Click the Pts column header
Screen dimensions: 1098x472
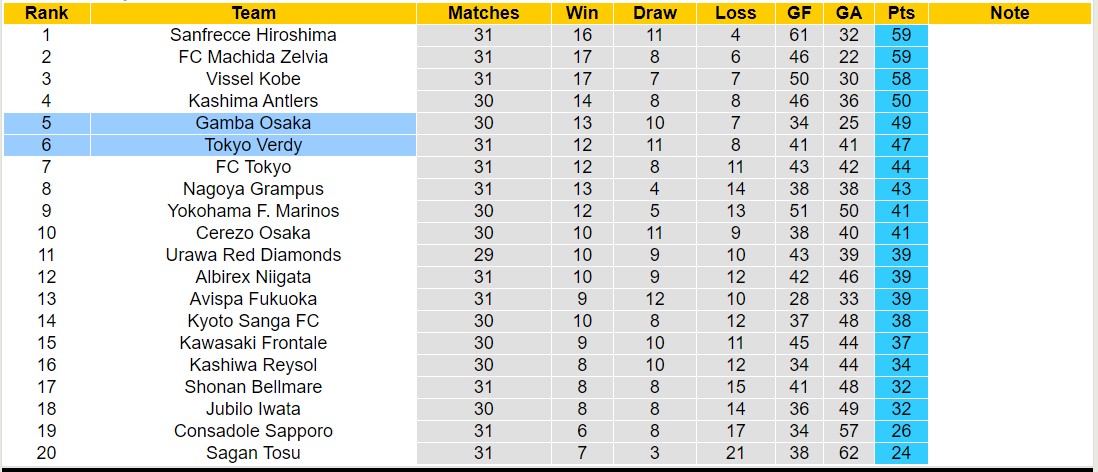(900, 13)
